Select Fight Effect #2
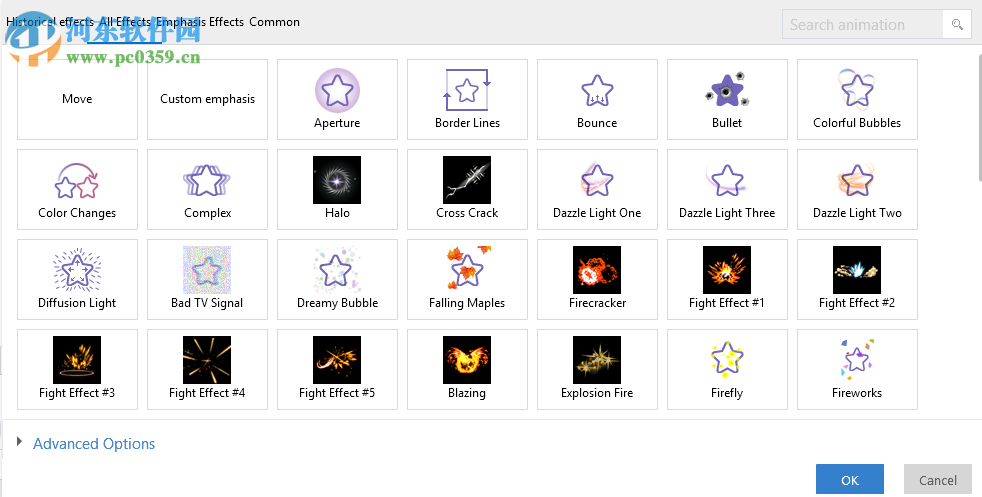This screenshot has height=497, width=982. tap(857, 280)
